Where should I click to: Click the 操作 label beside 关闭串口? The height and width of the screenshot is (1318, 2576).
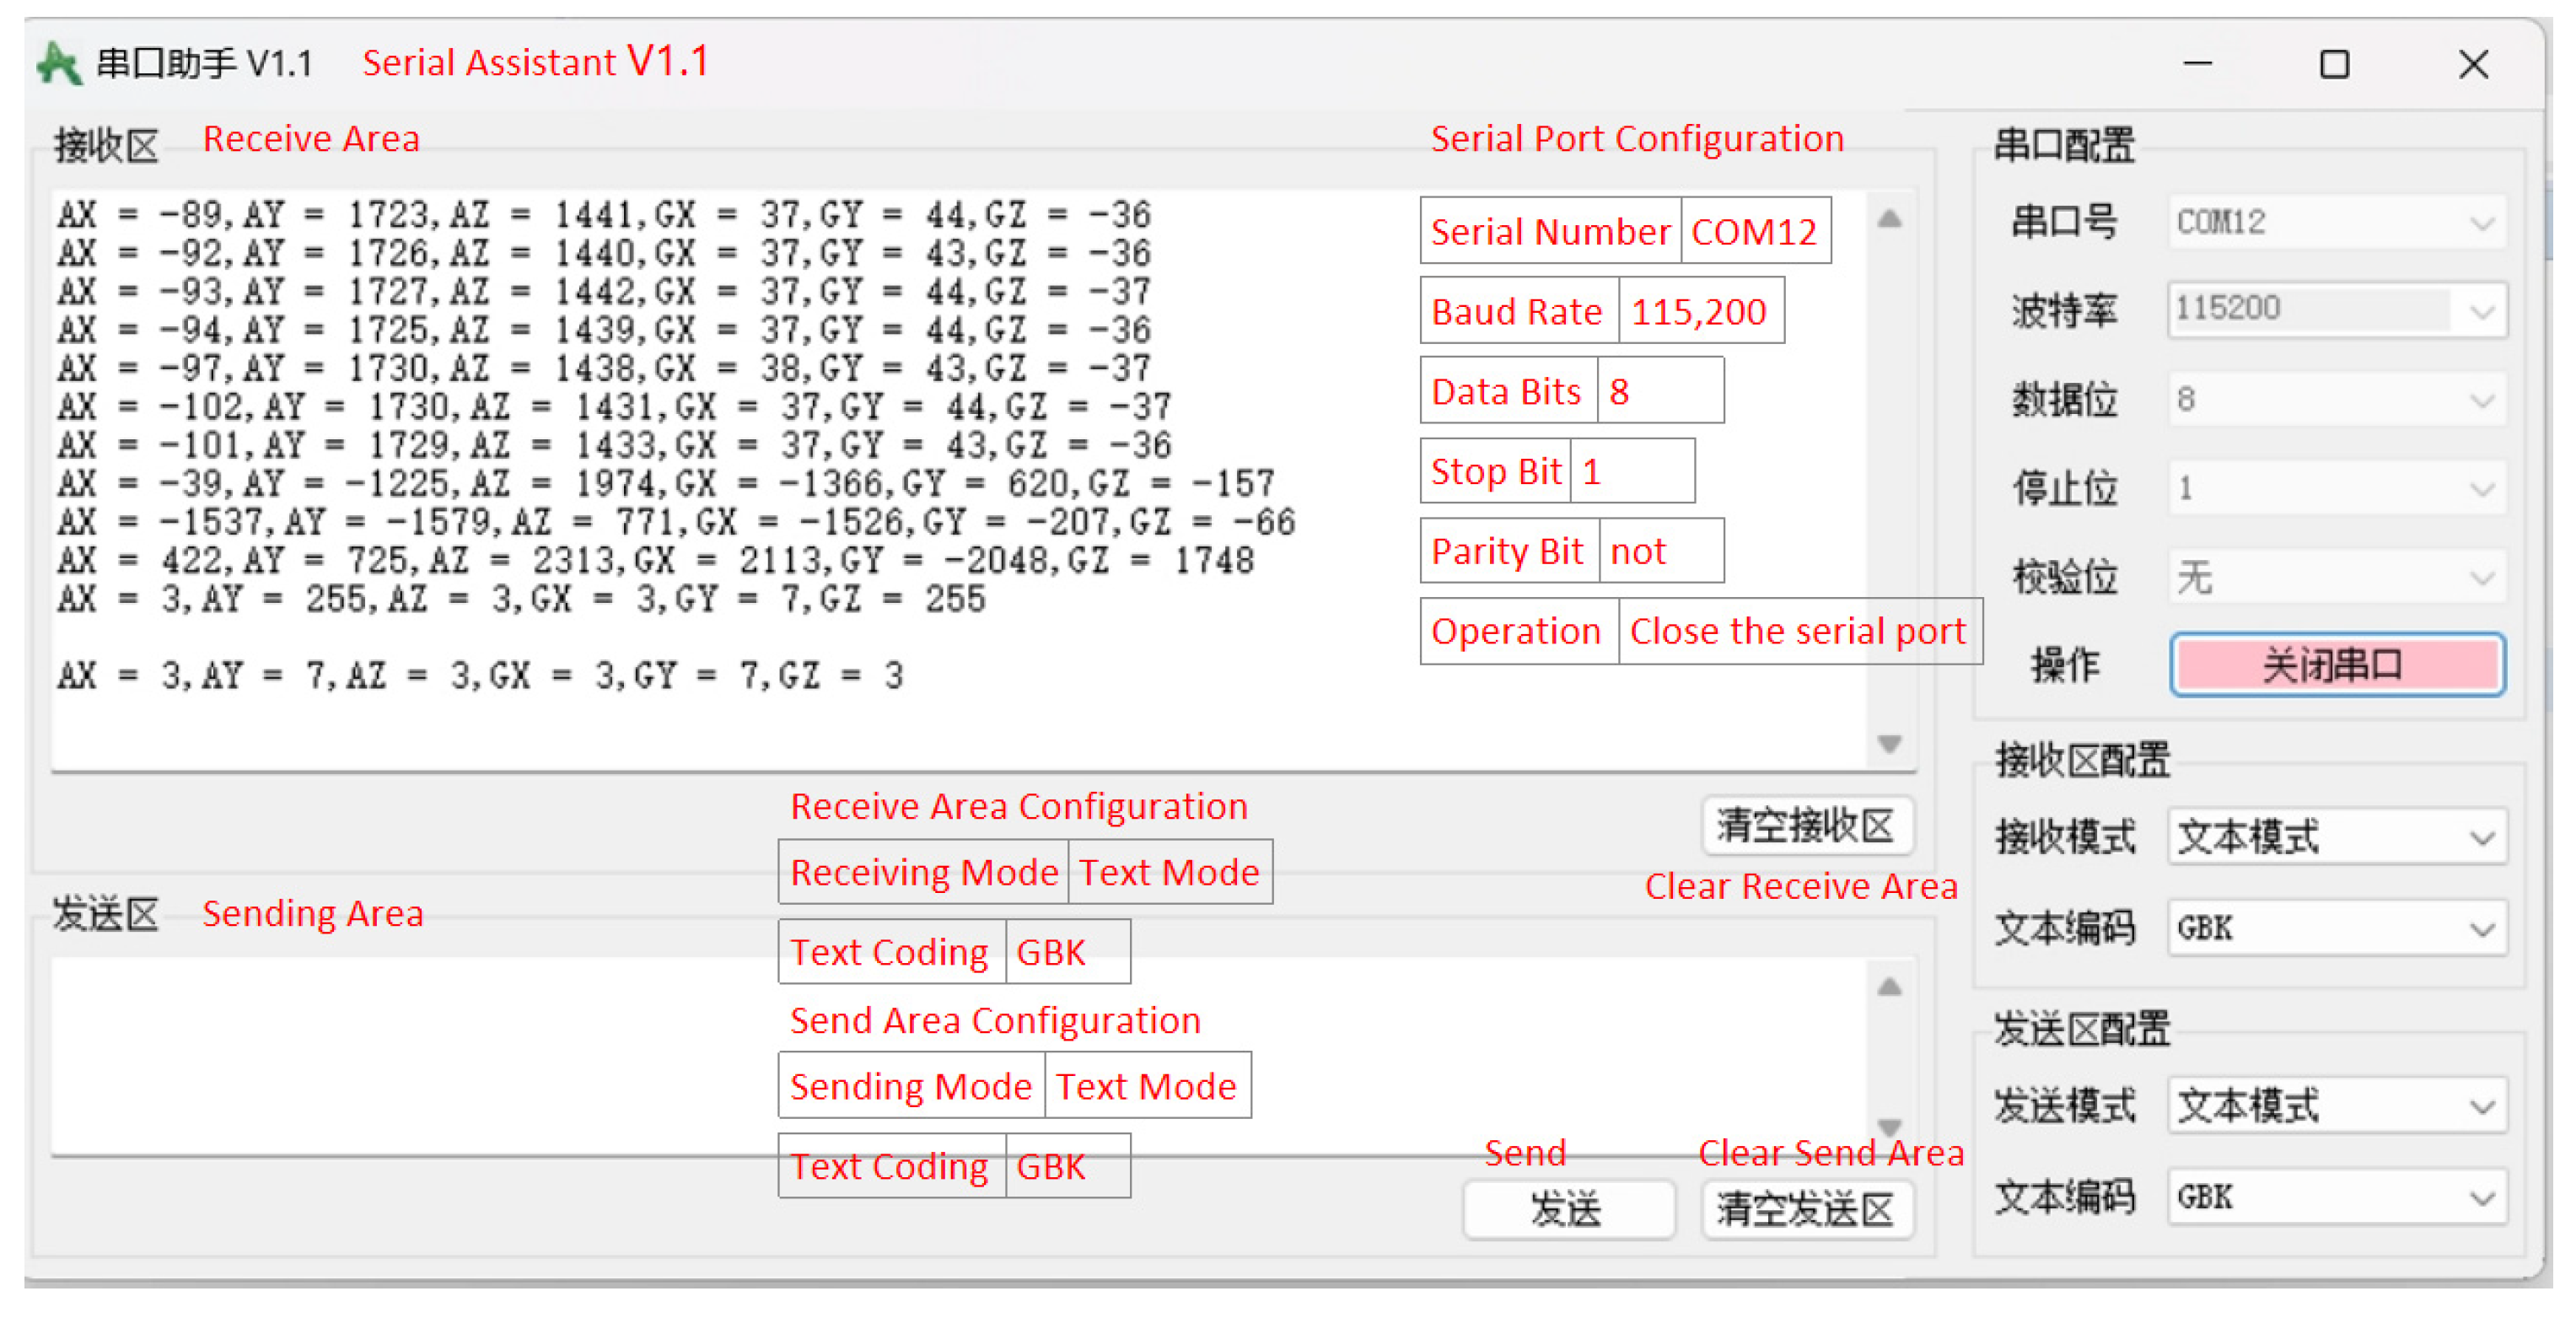[2065, 665]
